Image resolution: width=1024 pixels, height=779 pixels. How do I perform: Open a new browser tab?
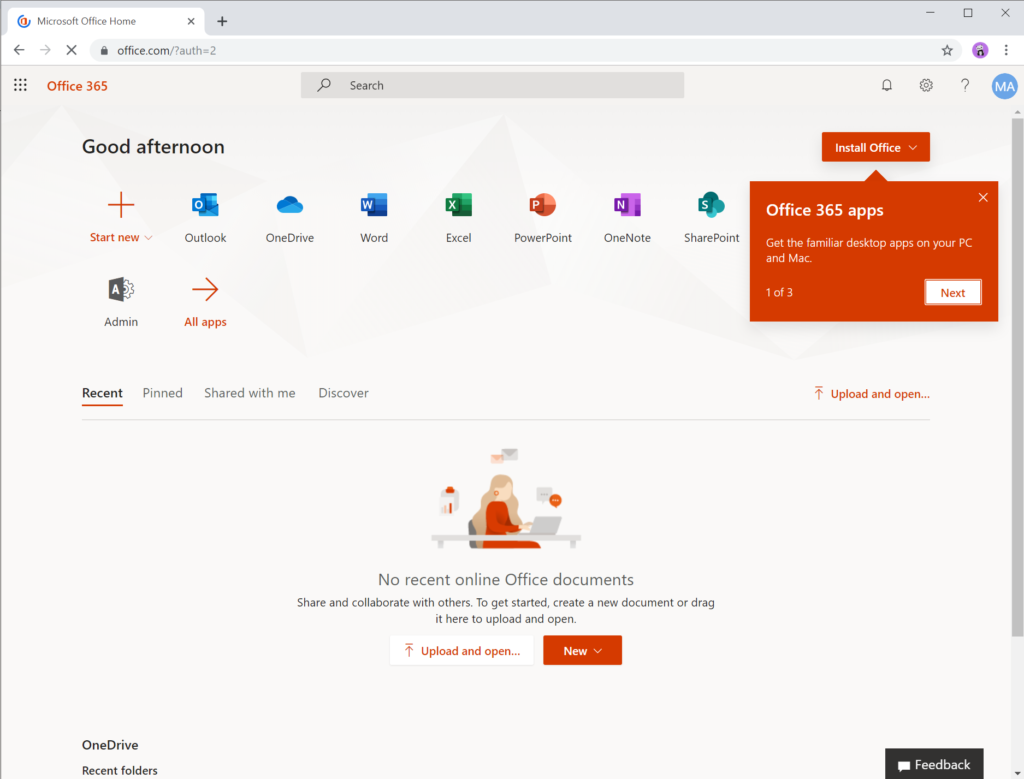pyautogui.click(x=222, y=22)
